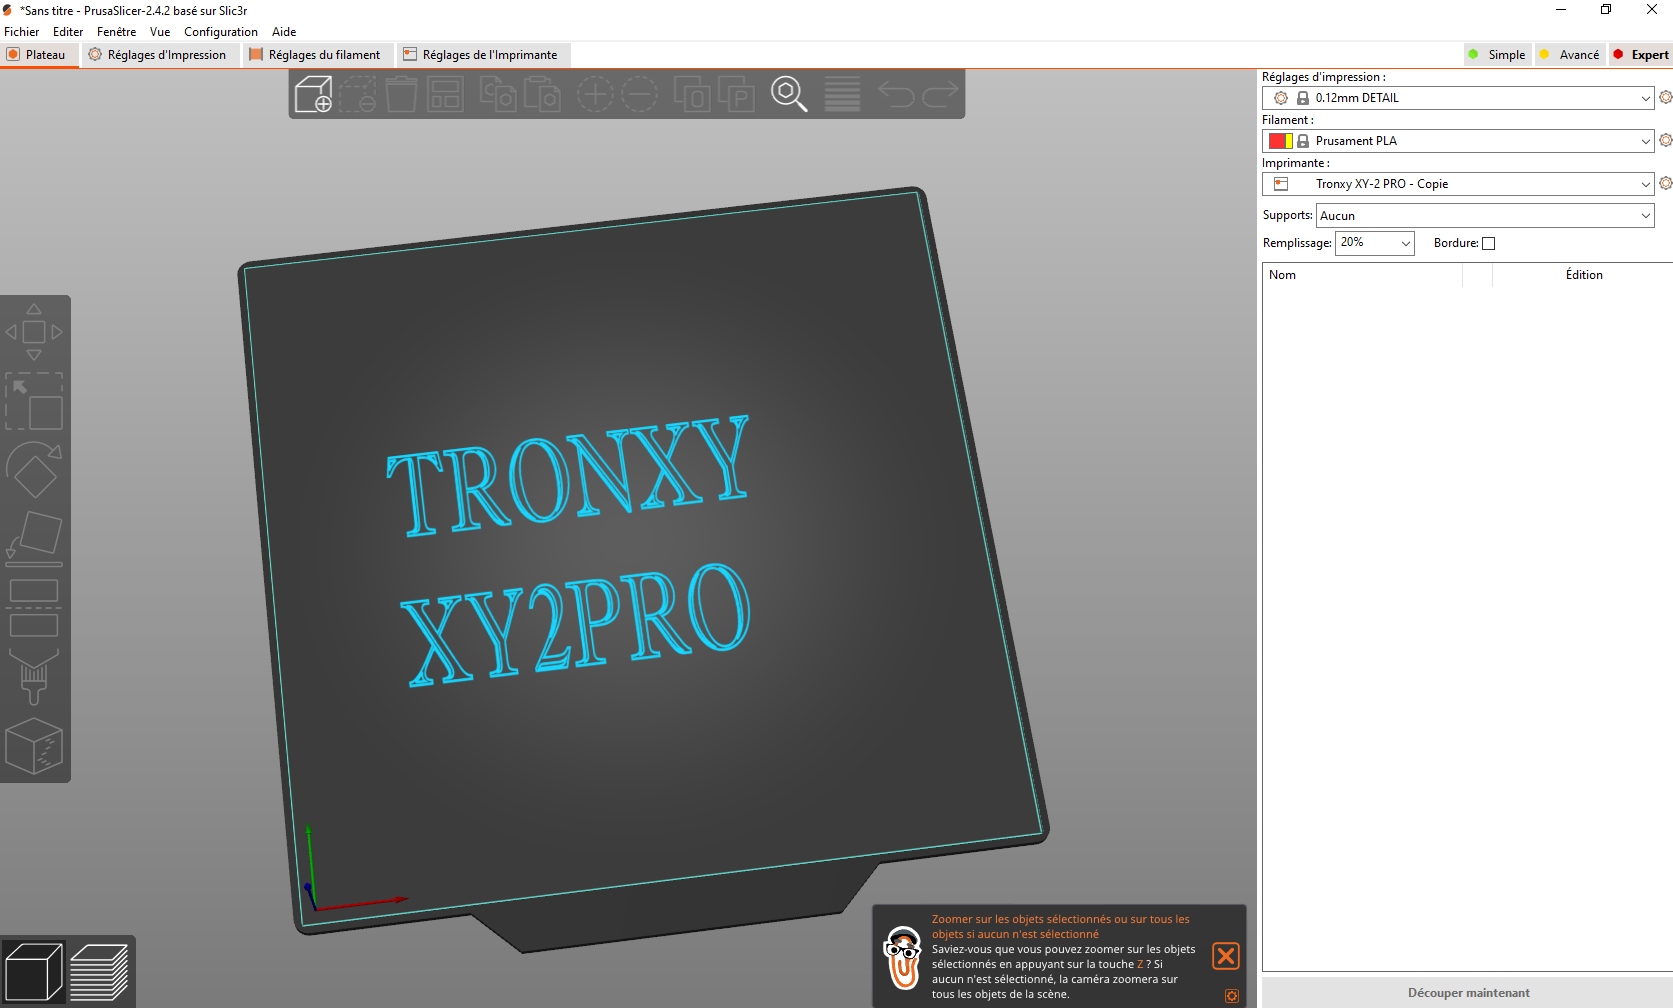The height and width of the screenshot is (1008, 1673).
Task: Click the TRONXY text on the bed
Action: (568, 477)
